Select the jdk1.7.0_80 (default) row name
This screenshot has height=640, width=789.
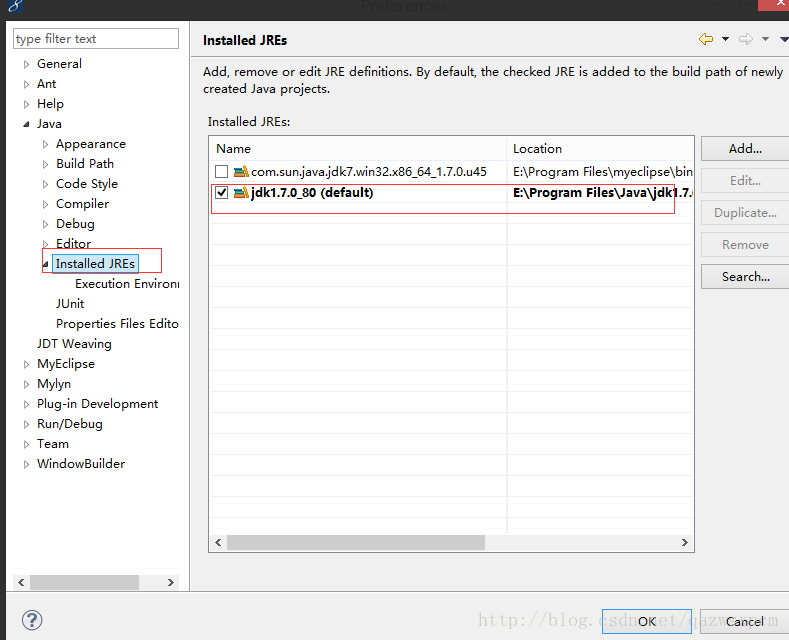[x=312, y=193]
